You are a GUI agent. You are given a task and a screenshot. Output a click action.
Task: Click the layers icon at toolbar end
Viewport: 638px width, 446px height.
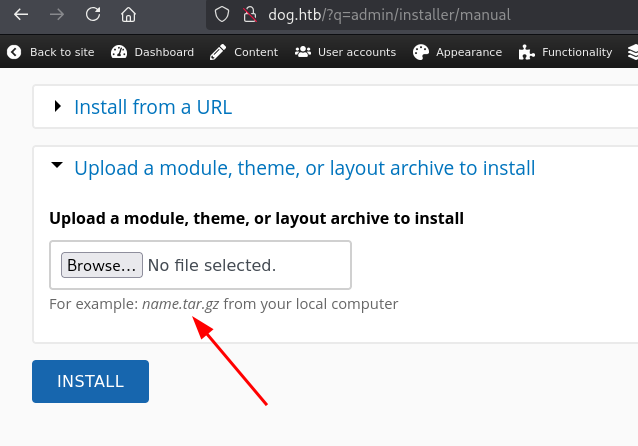tap(632, 52)
